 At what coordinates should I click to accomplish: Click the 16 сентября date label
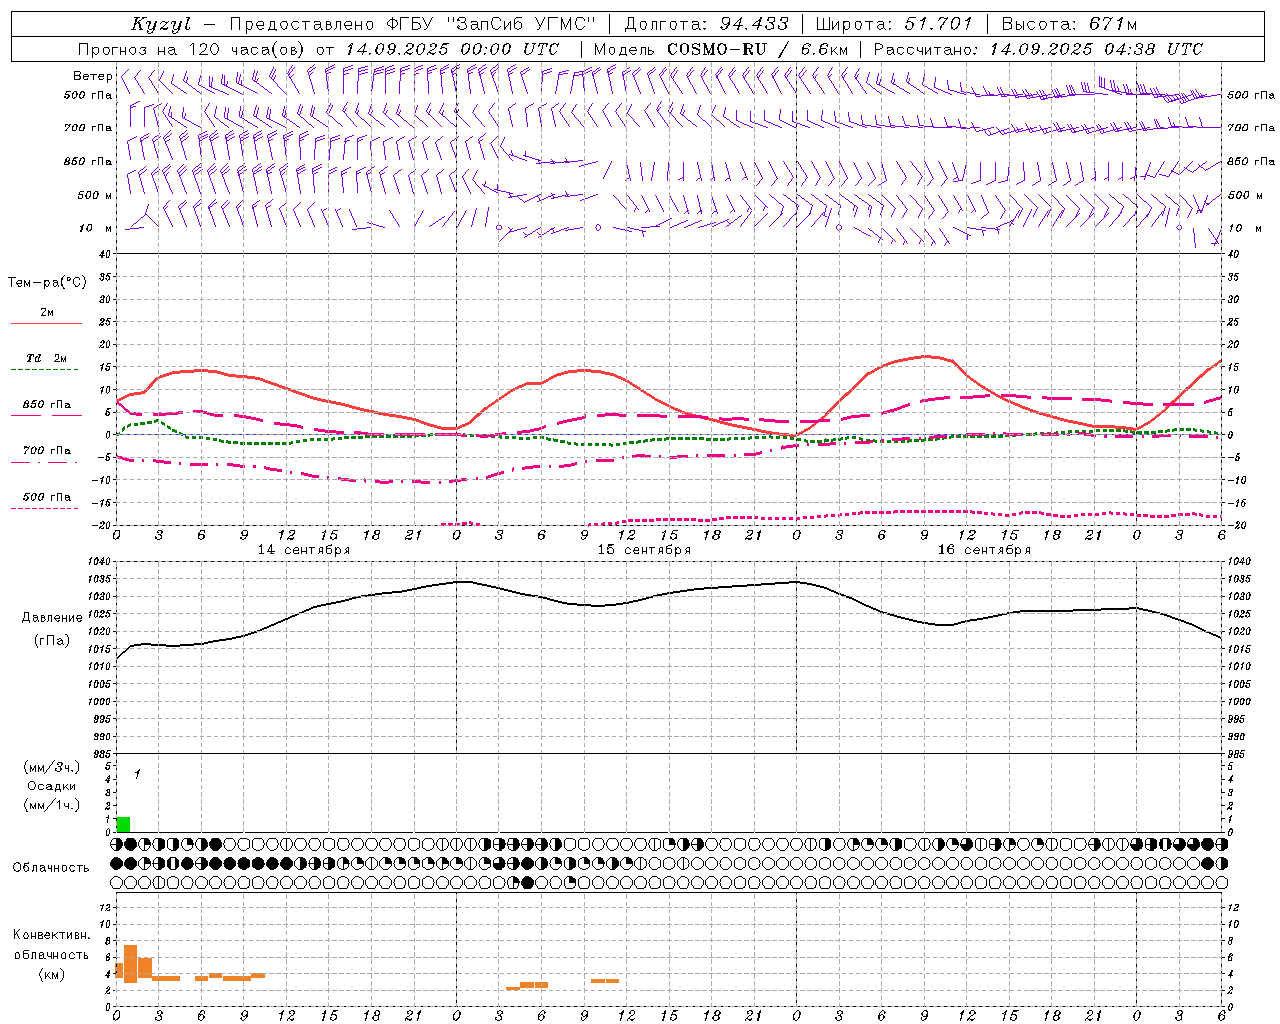(x=984, y=550)
